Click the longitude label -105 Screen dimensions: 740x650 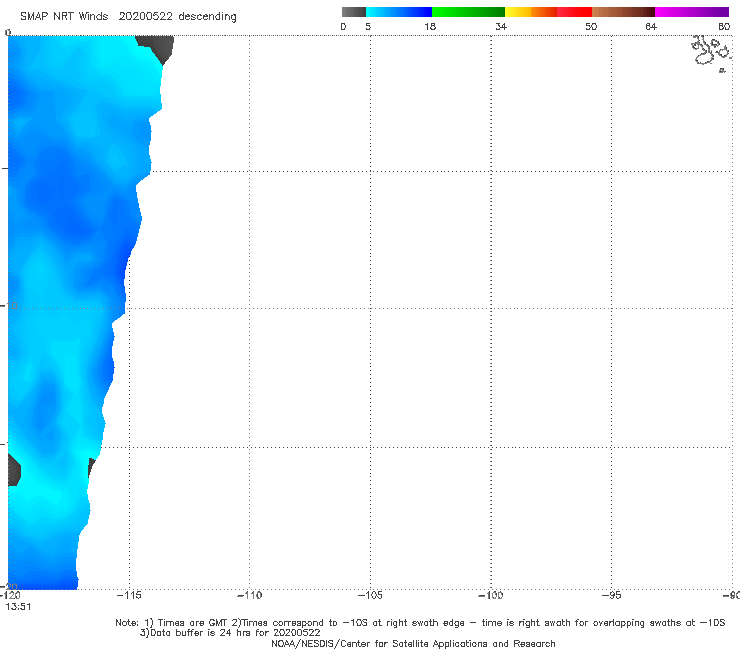370,595
